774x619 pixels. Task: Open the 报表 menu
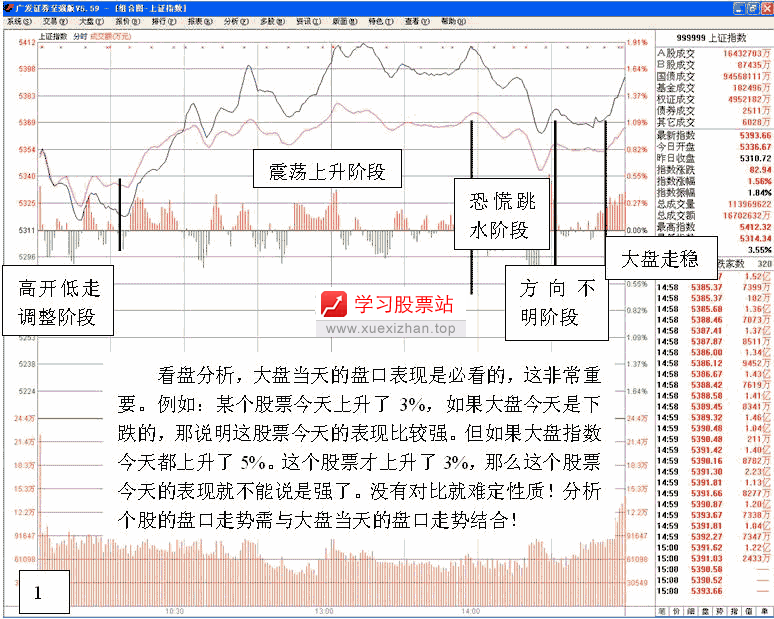point(200,21)
